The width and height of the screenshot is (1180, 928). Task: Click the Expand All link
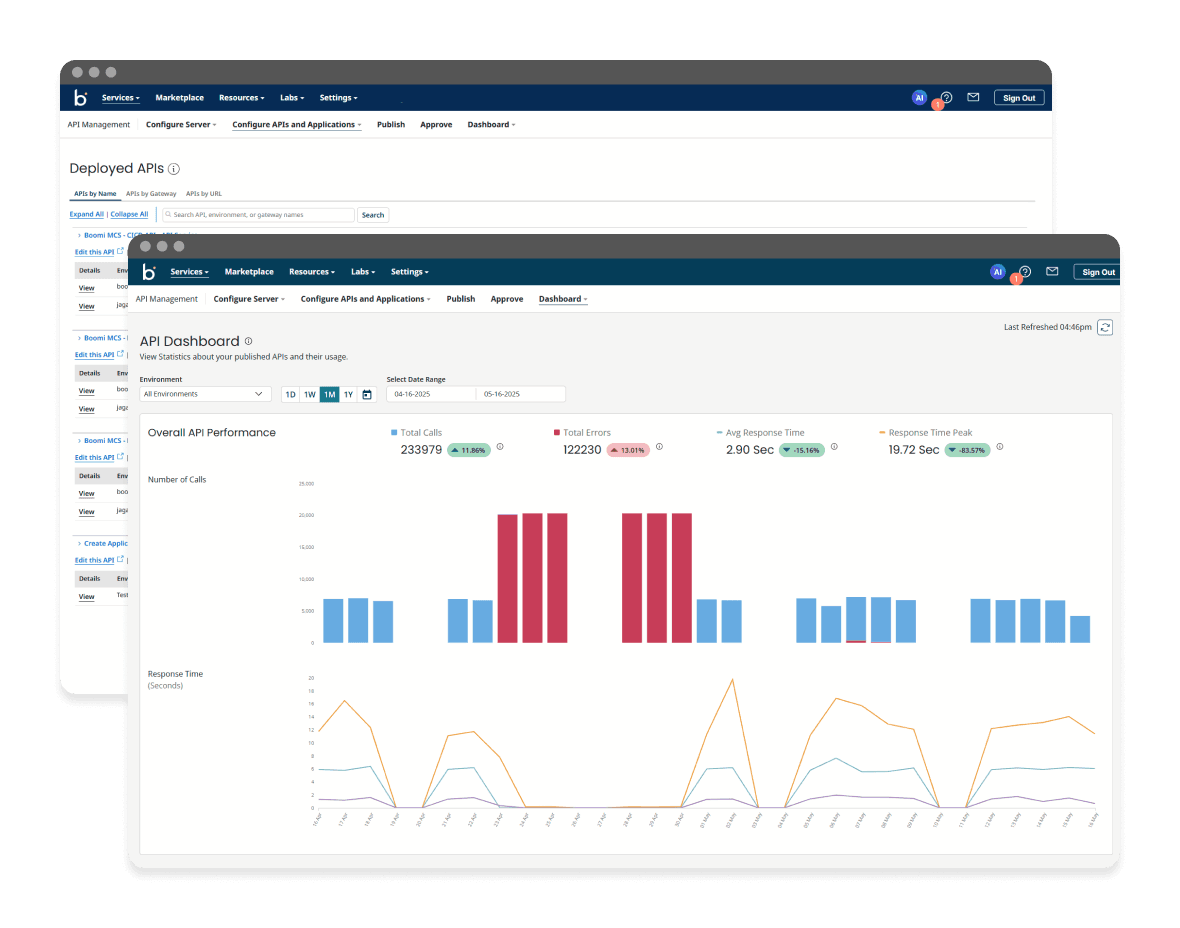click(86, 214)
